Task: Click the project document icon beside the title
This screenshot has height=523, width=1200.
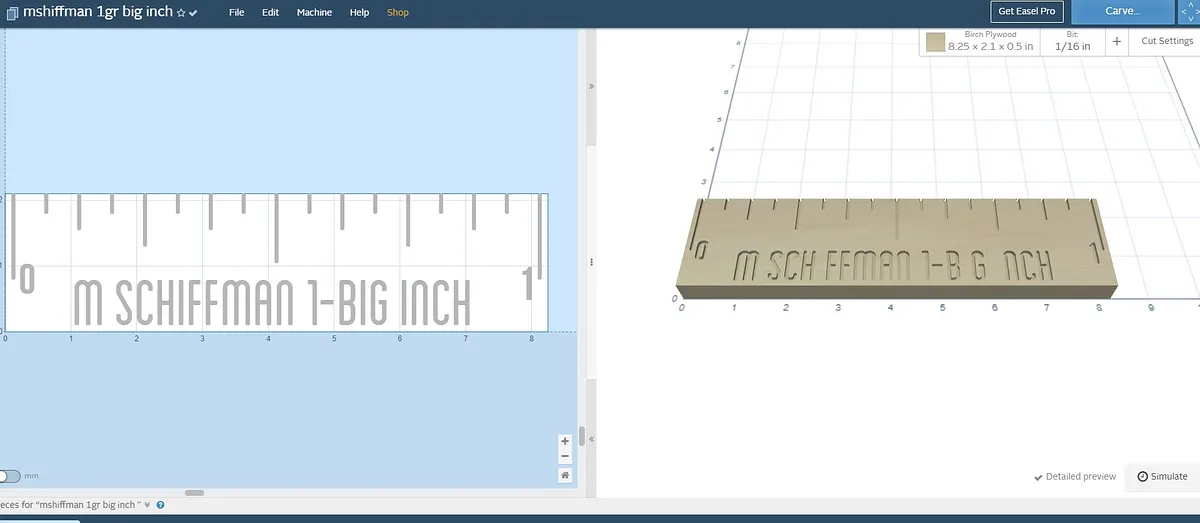Action: (x=10, y=12)
